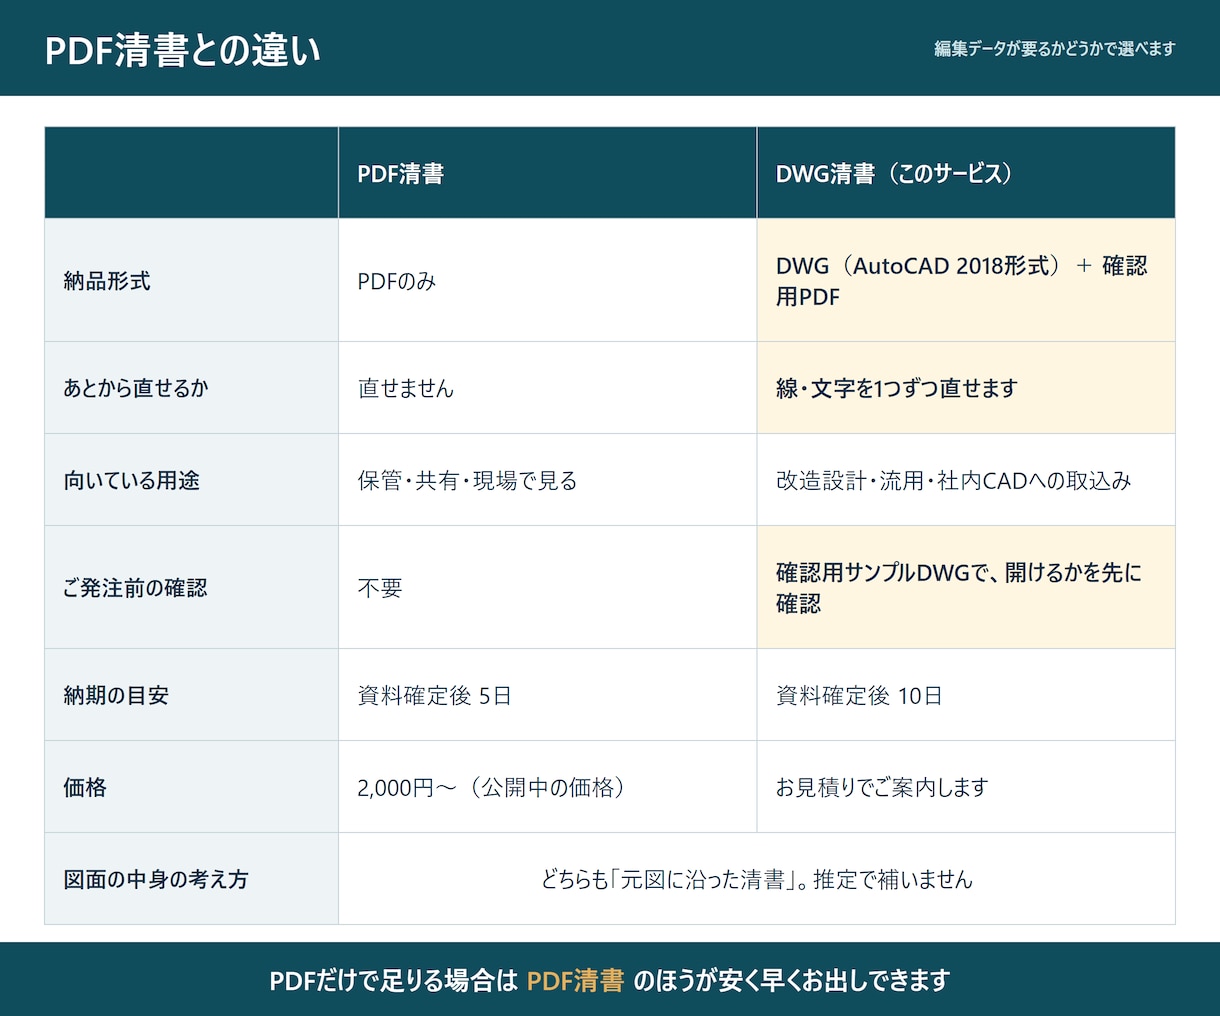Click the 'DWG清書（このサービス）' column header
1220x1016 pixels.
[965, 173]
